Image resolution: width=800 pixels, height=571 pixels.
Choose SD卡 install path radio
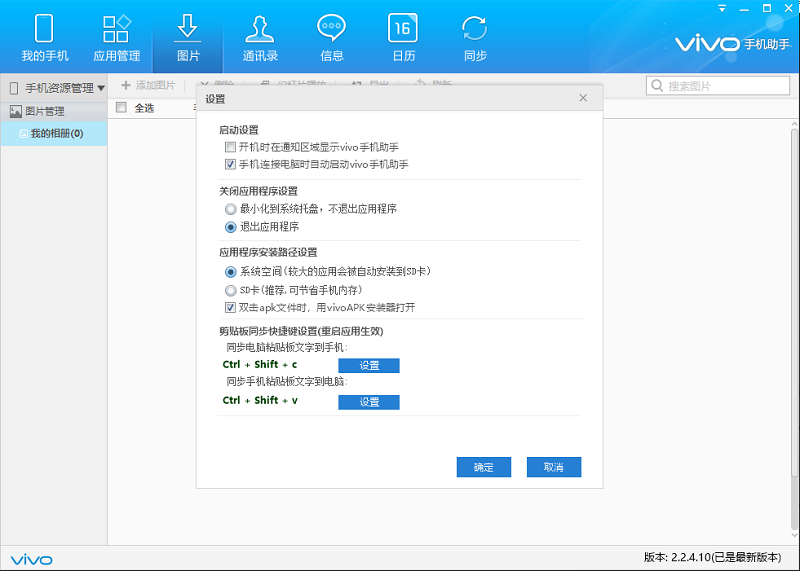point(231,290)
